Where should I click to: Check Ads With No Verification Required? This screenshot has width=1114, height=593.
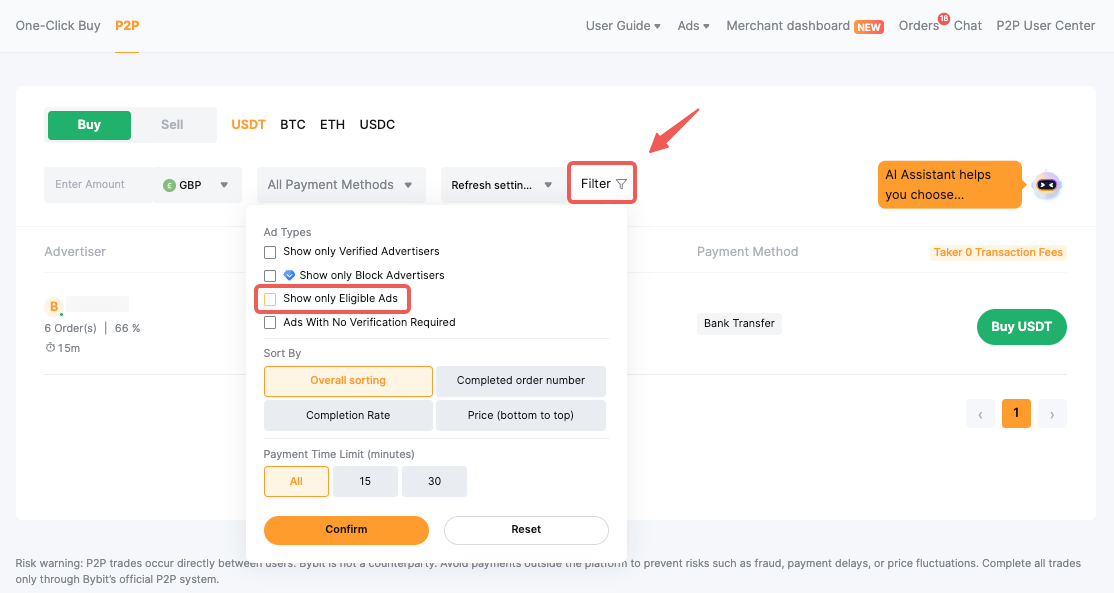pyautogui.click(x=270, y=323)
